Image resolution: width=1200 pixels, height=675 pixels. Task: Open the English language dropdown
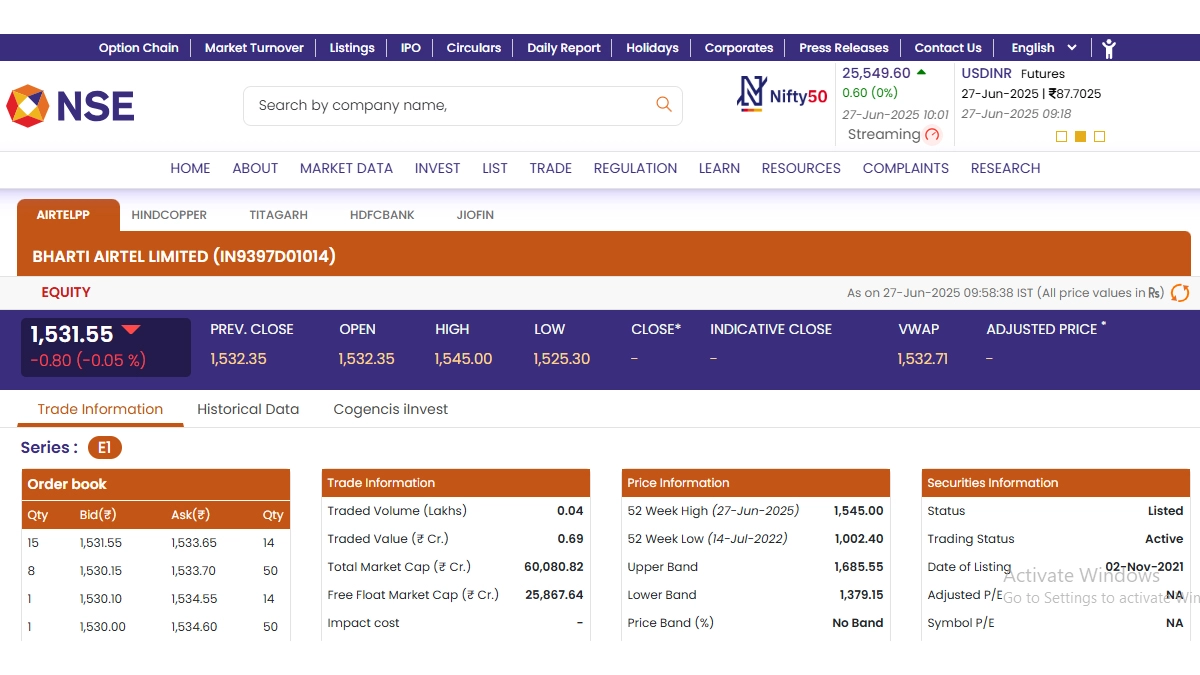coord(1044,48)
